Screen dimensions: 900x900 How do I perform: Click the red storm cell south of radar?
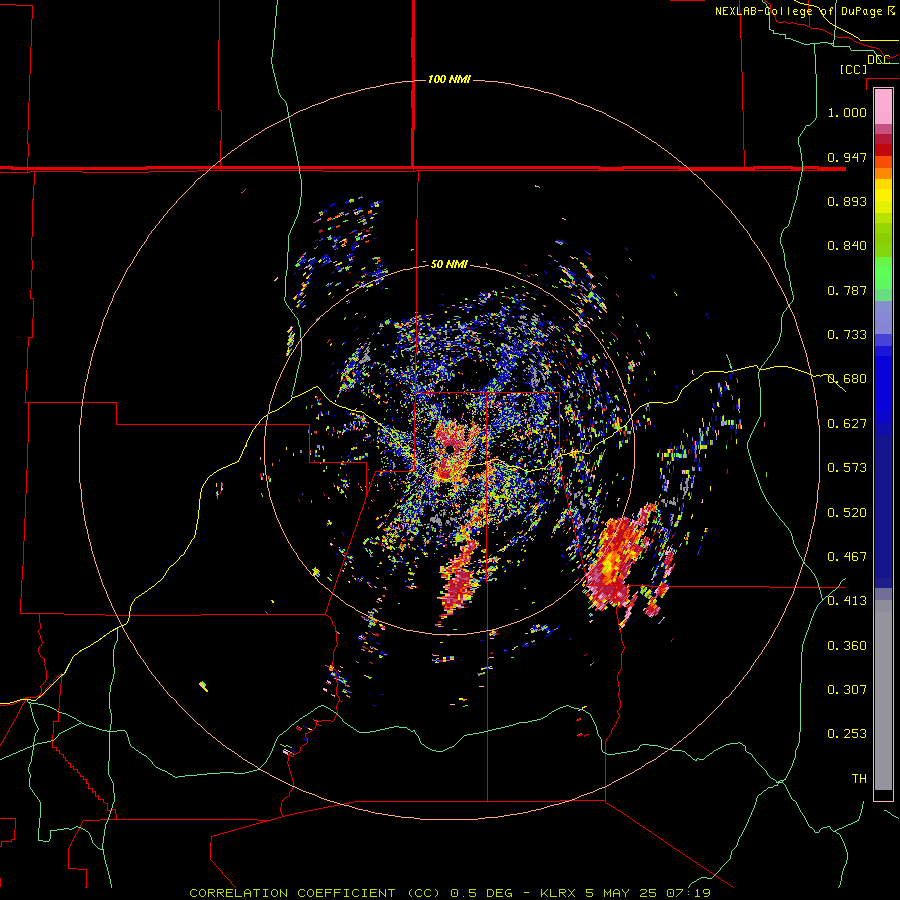tap(459, 583)
